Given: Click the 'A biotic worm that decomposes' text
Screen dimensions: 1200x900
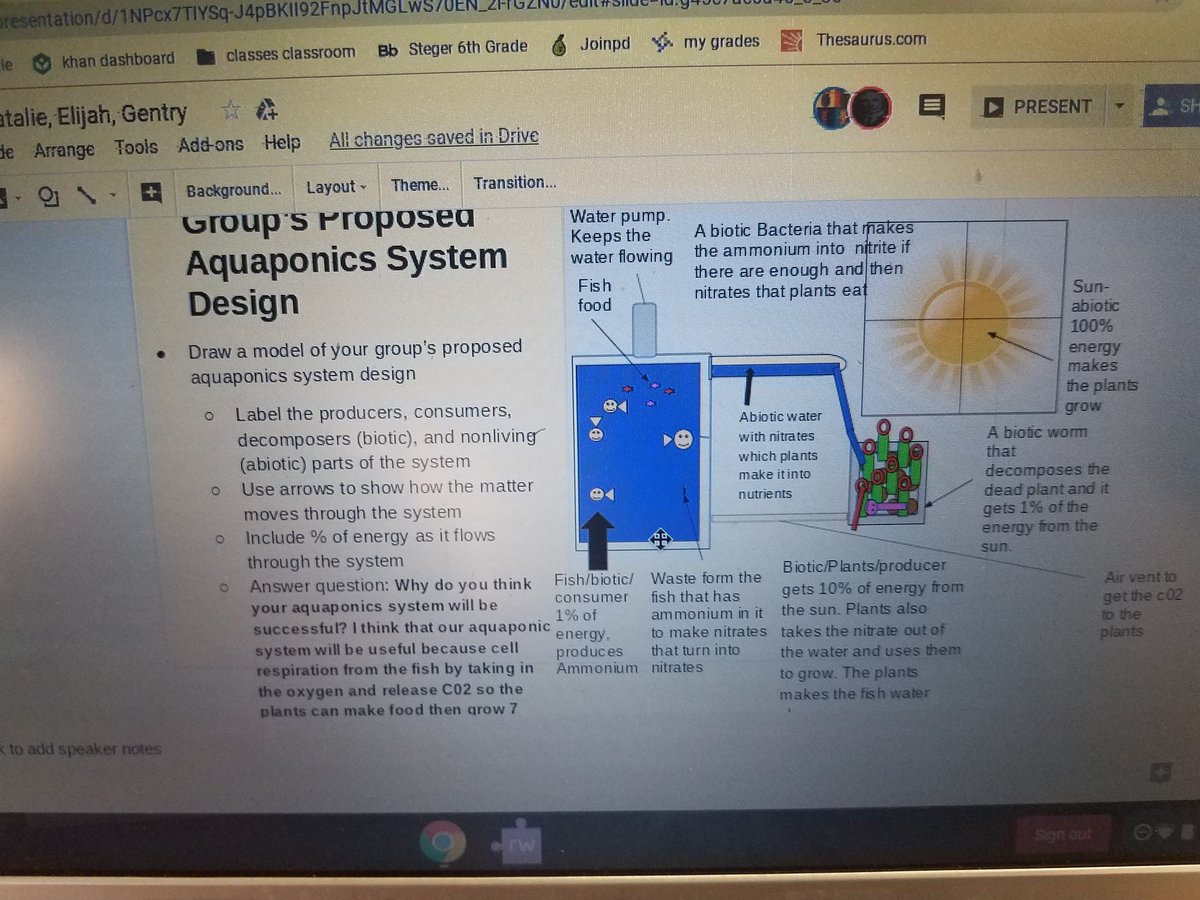Looking at the screenshot, I should 1047,489.
